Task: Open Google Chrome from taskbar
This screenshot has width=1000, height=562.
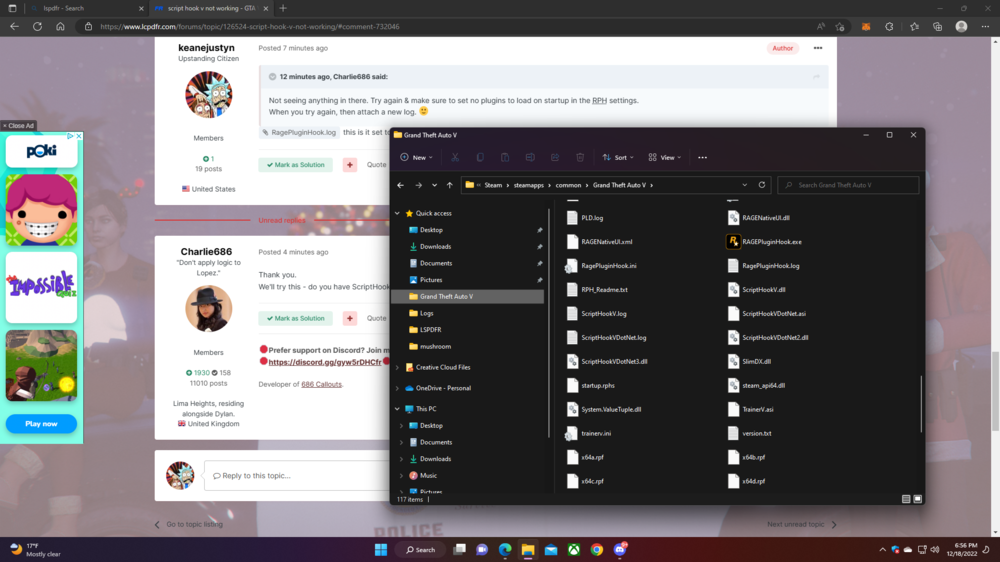Action: [x=597, y=549]
